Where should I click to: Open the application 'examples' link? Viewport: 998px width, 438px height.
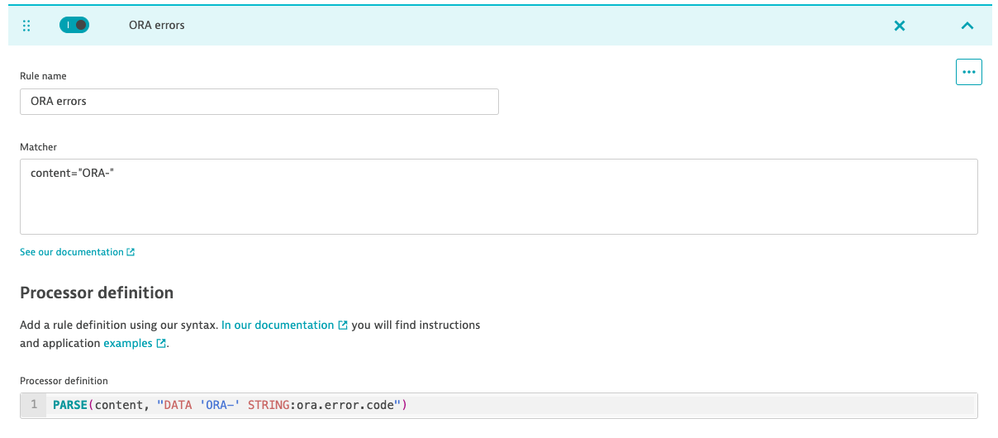tap(128, 343)
